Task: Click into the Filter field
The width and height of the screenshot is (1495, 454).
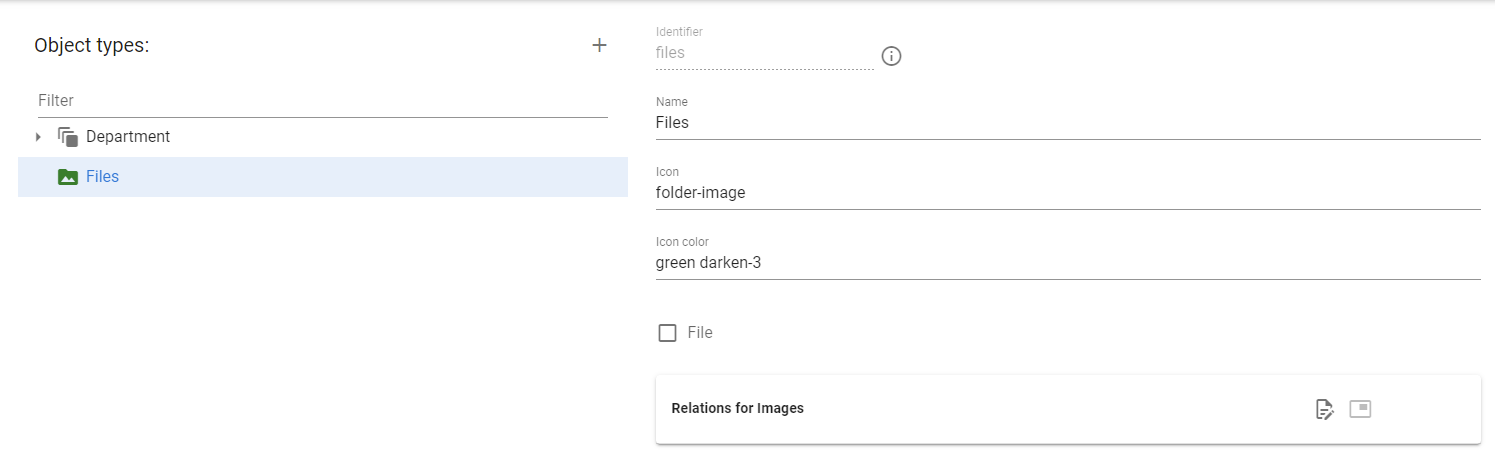Action: click(323, 101)
